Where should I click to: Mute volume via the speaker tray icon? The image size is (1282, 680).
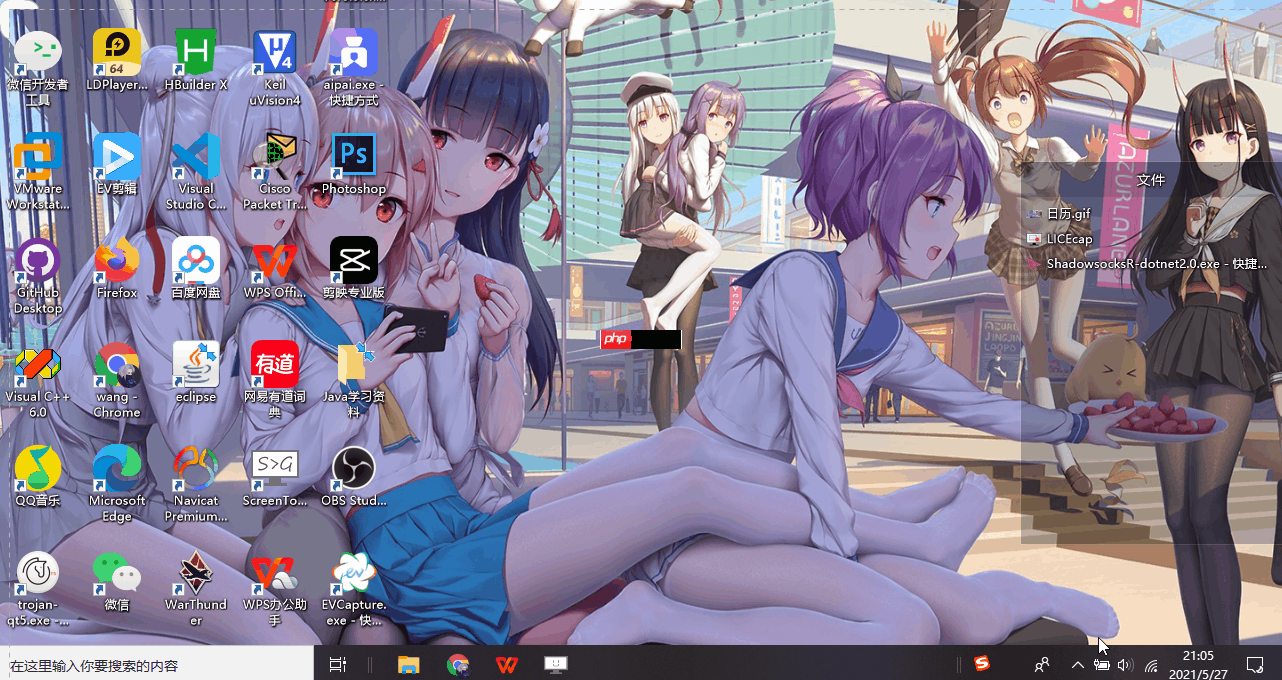[x=1124, y=663]
